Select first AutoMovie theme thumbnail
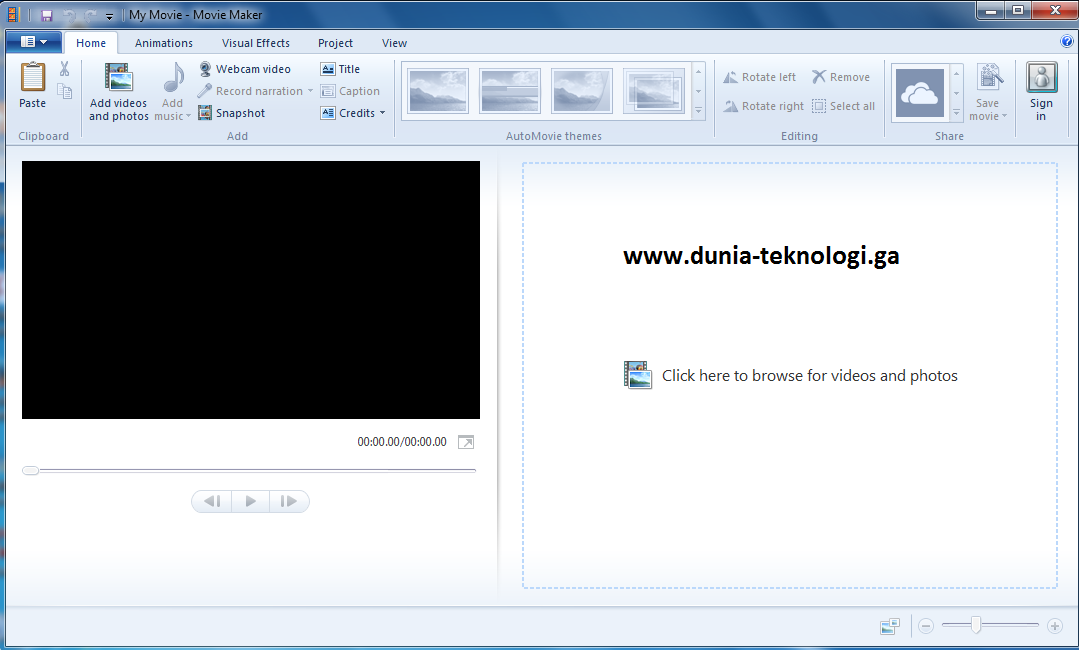1079x650 pixels. (x=438, y=91)
